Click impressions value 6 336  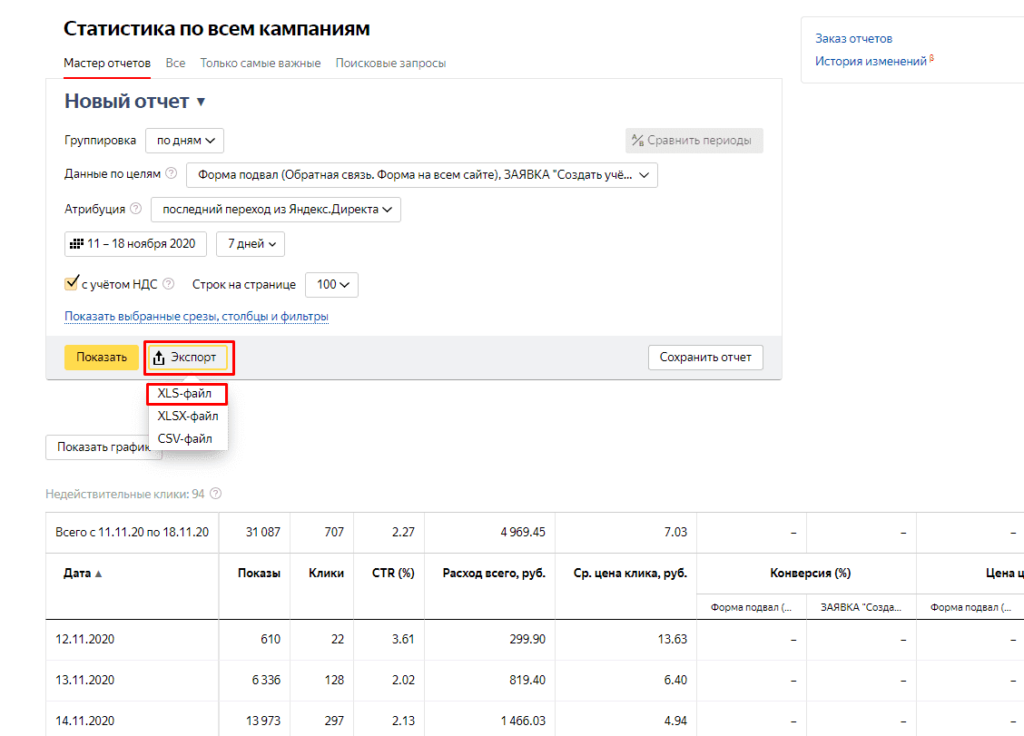(266, 680)
